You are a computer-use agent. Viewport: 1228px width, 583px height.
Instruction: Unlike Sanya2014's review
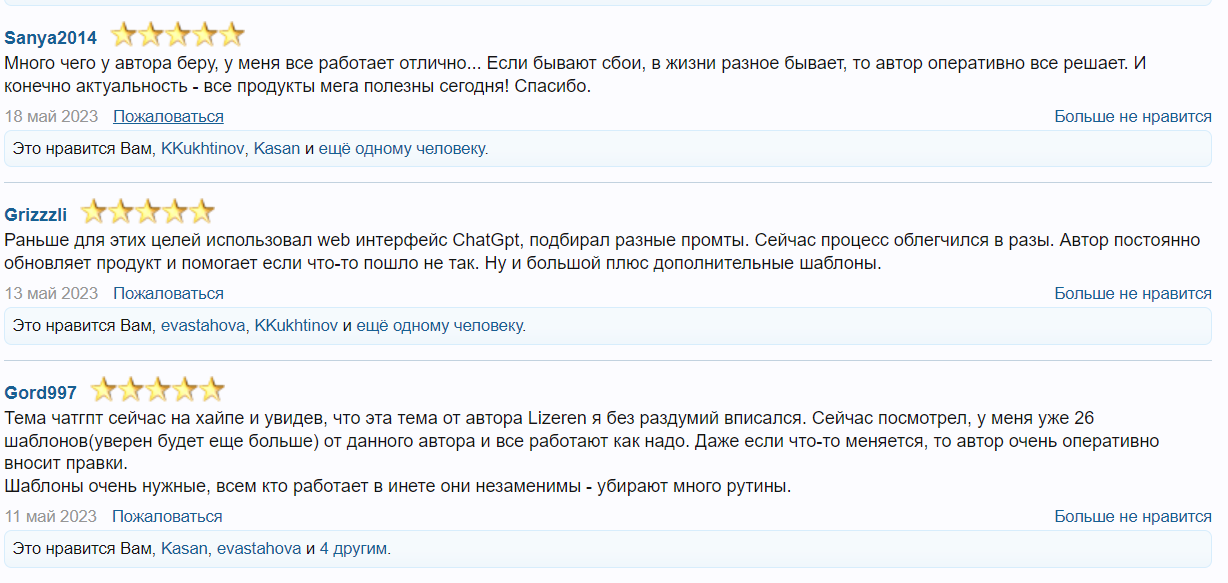(1132, 116)
